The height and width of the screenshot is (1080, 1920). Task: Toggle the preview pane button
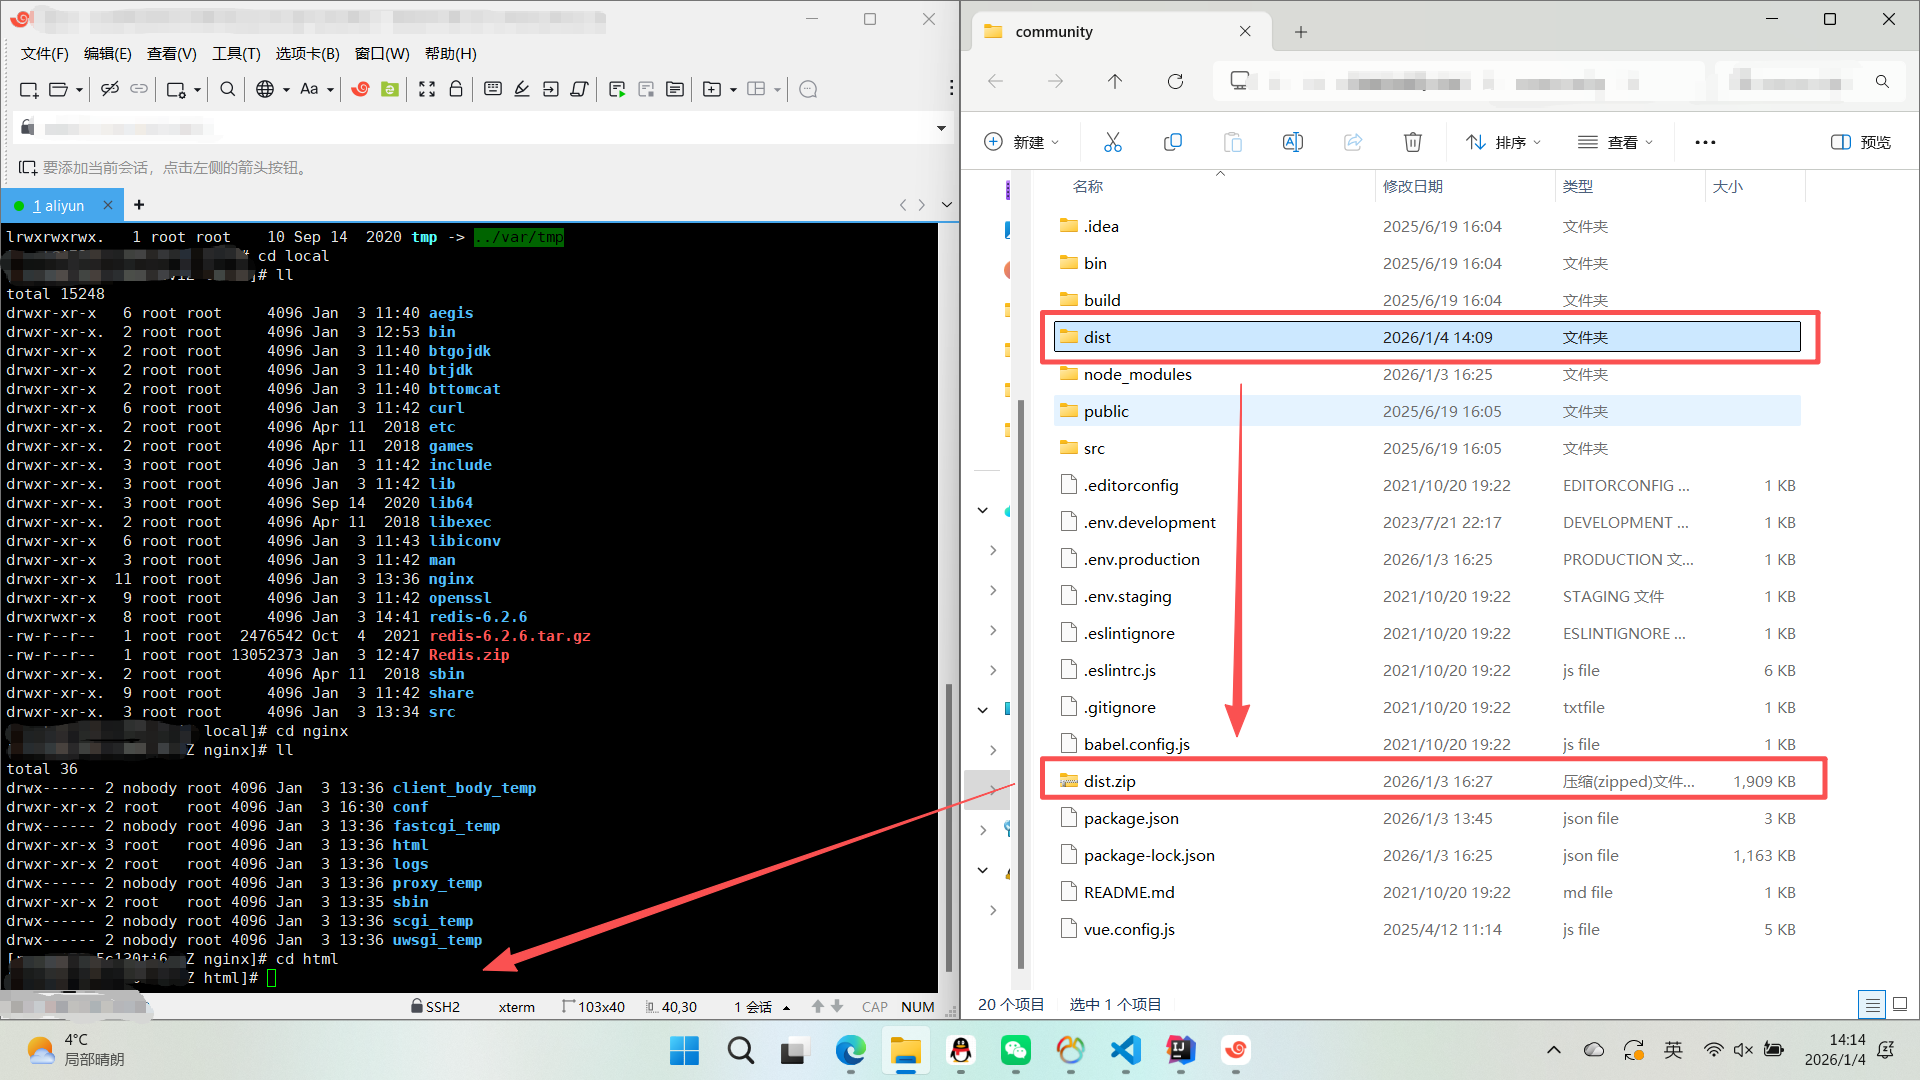[x=1860, y=143]
